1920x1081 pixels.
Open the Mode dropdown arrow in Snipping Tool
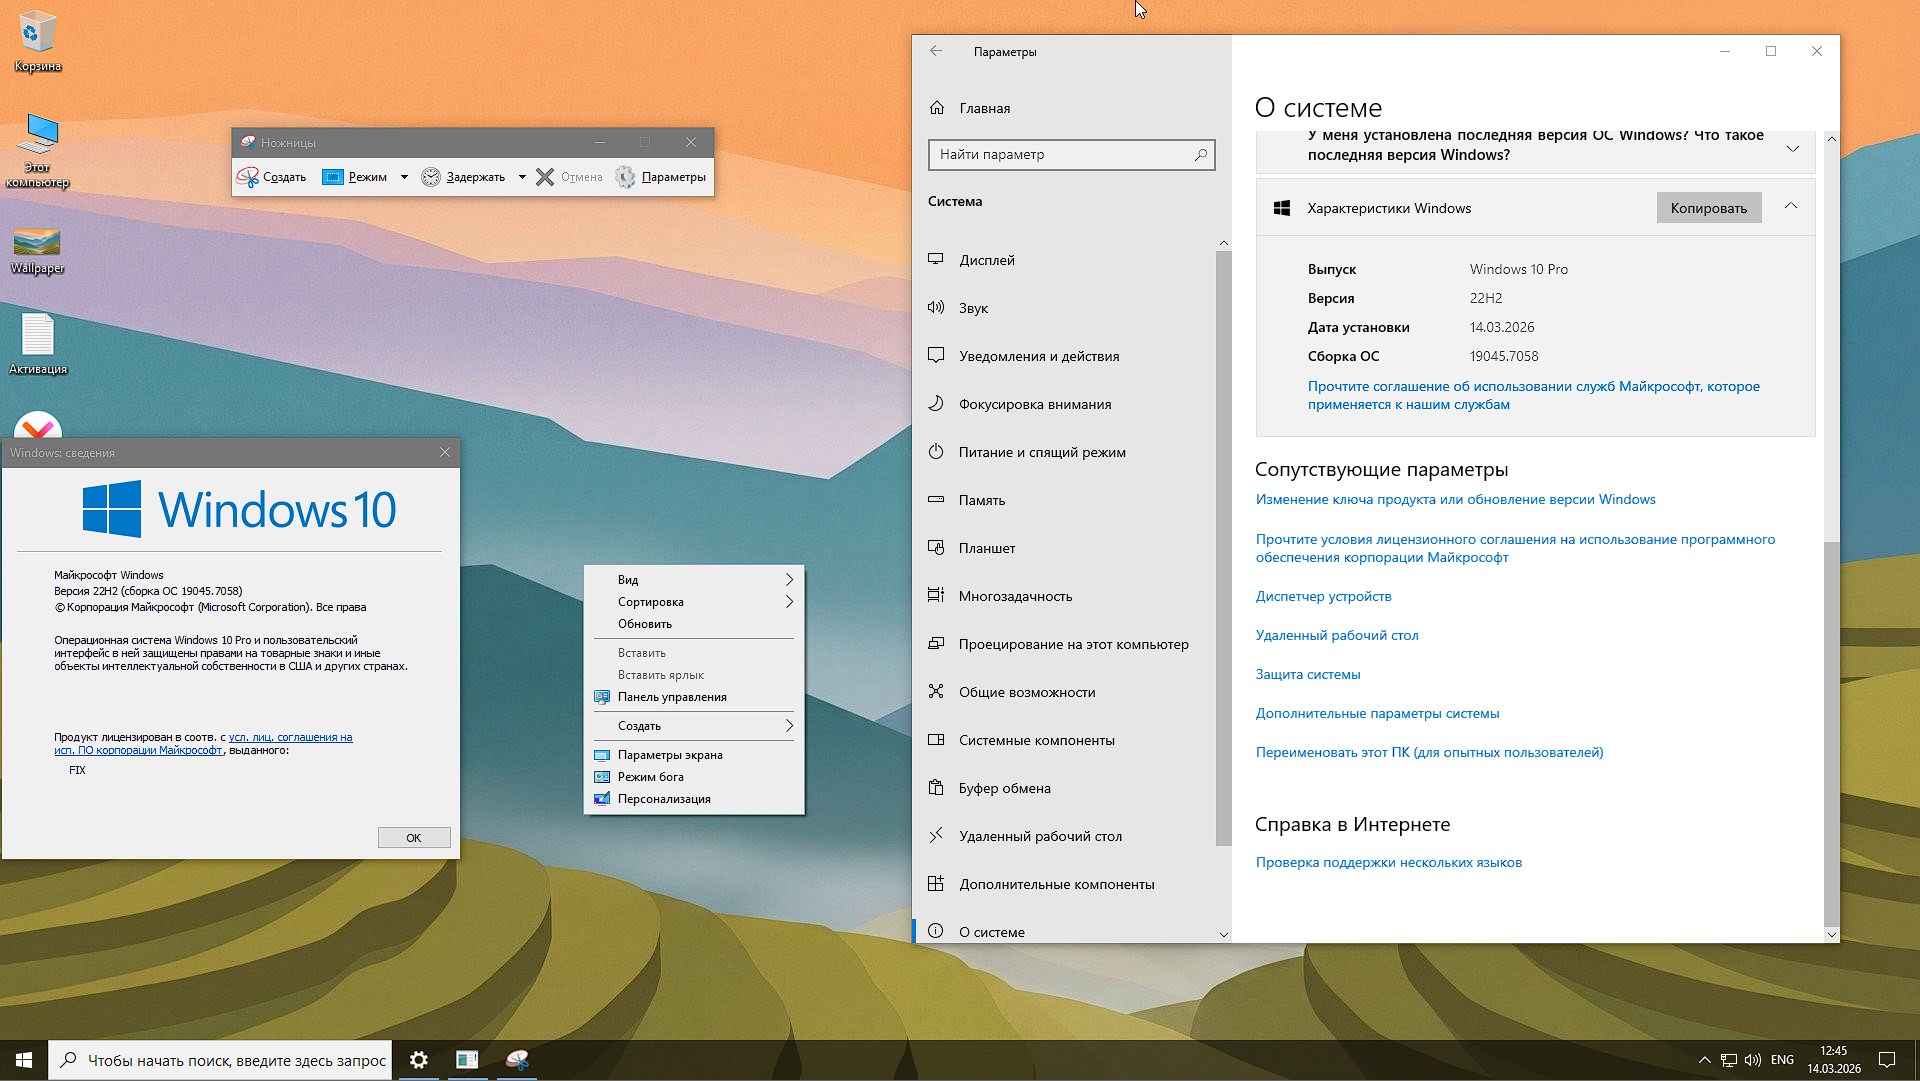pyautogui.click(x=404, y=177)
